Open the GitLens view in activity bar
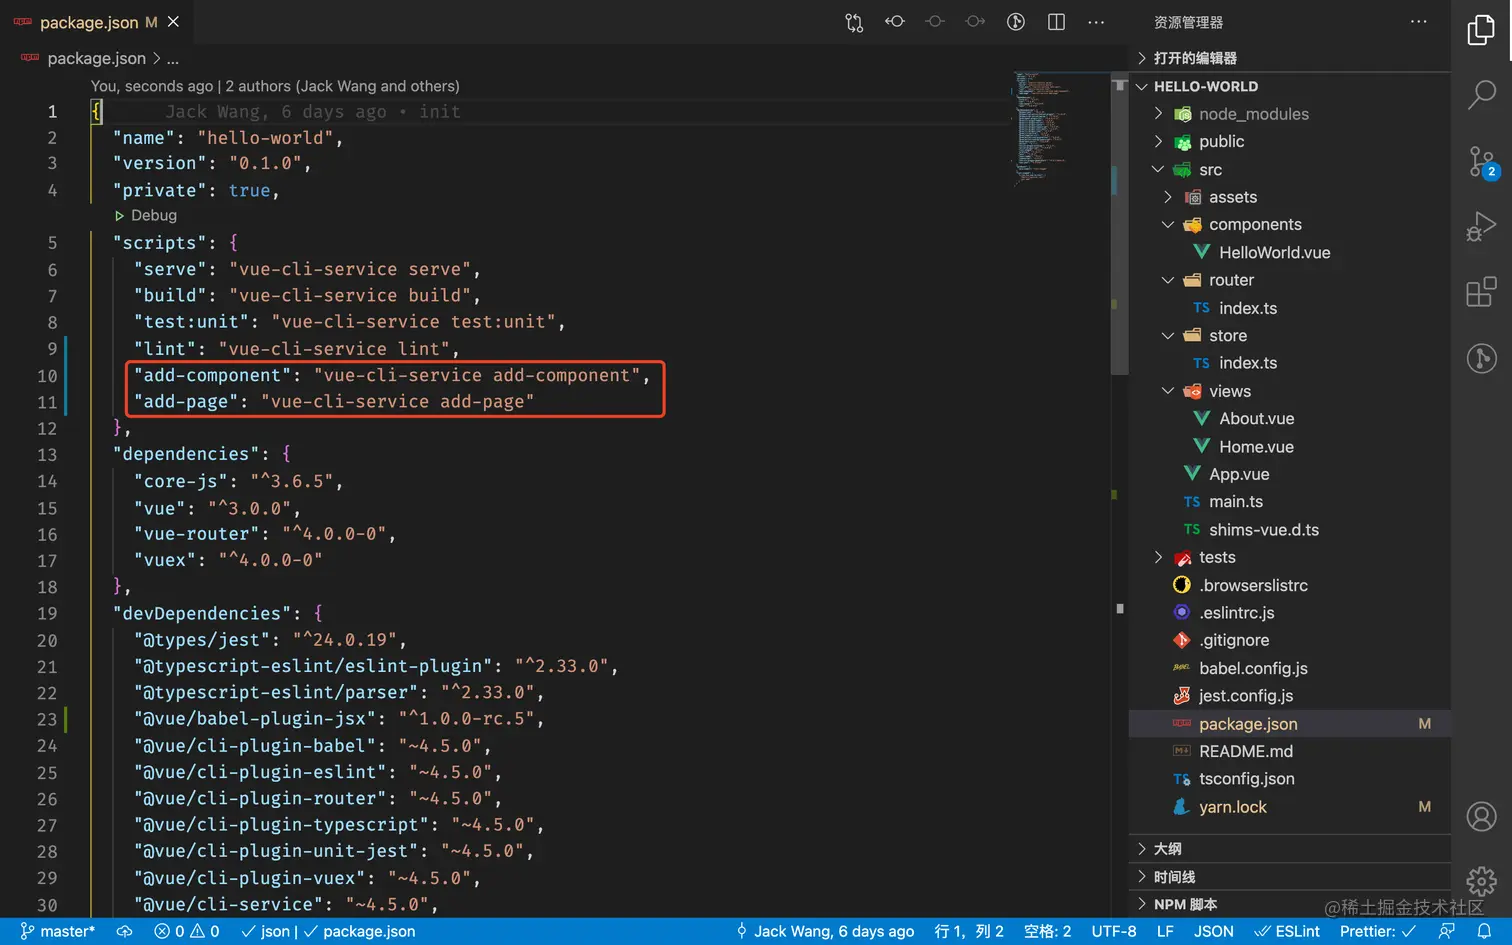 coord(1481,358)
